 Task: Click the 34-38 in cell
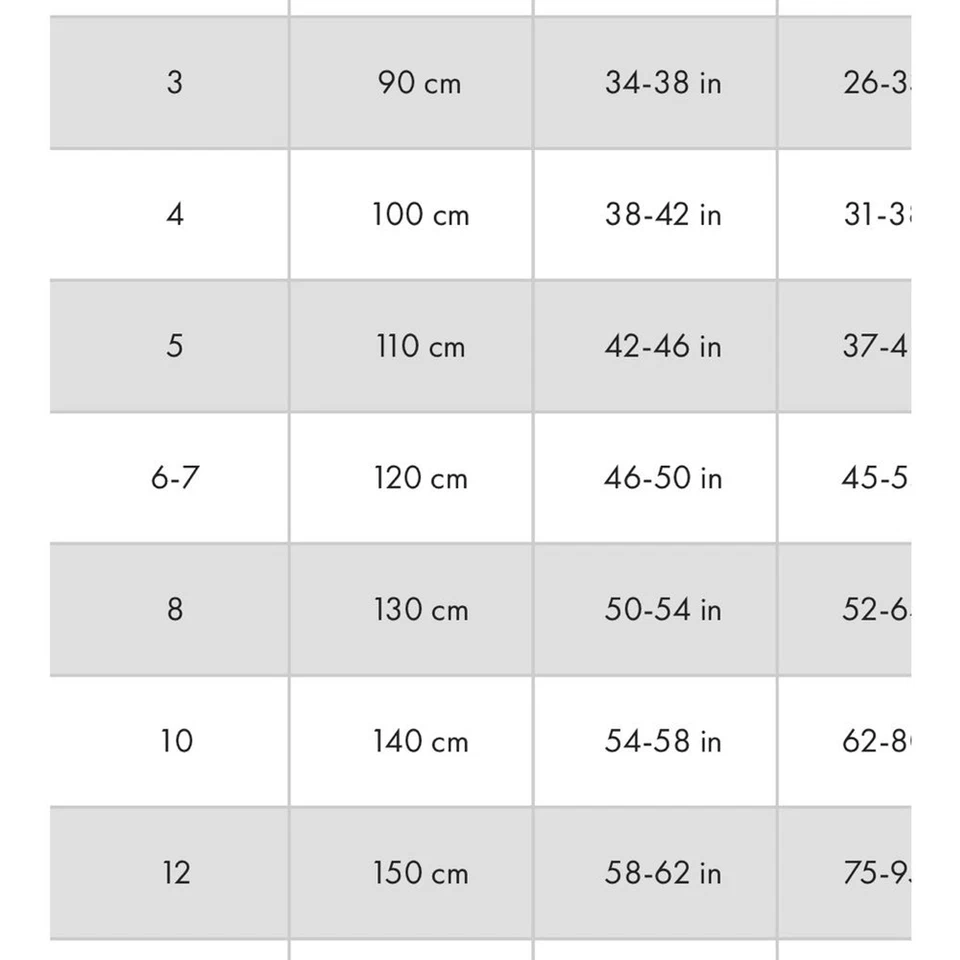click(x=662, y=82)
